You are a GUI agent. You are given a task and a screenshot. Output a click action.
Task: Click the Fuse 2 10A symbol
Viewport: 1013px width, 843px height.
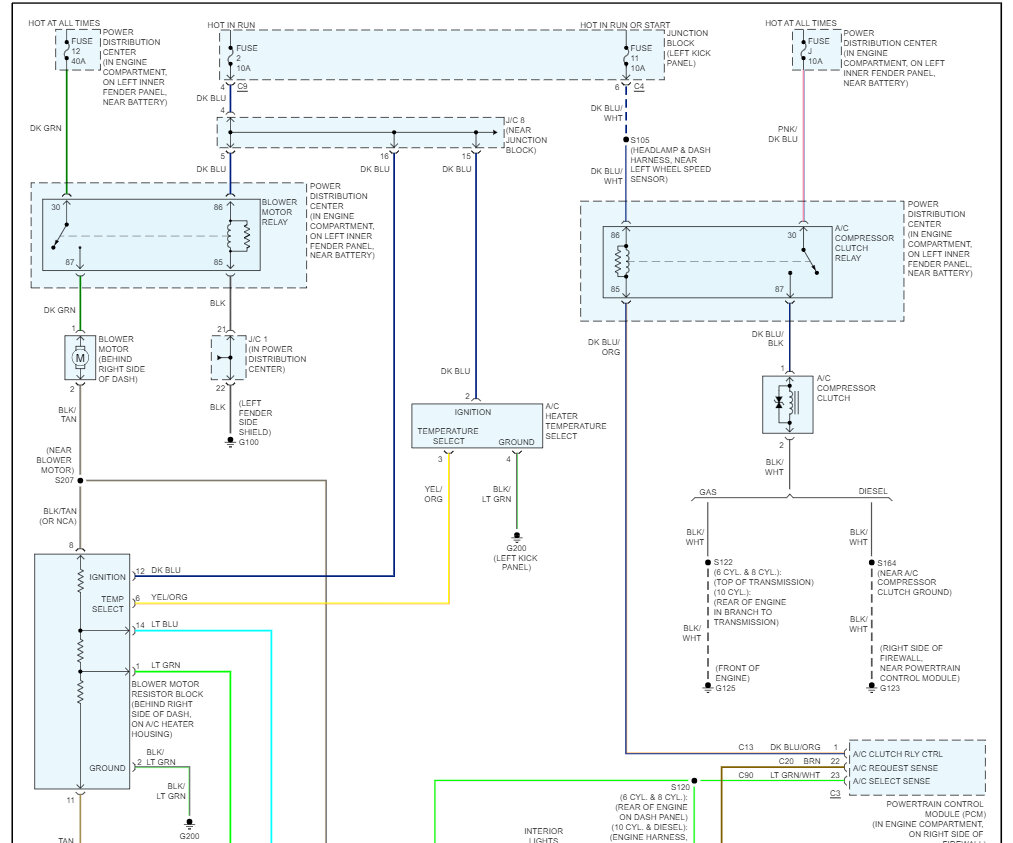[x=231, y=57]
